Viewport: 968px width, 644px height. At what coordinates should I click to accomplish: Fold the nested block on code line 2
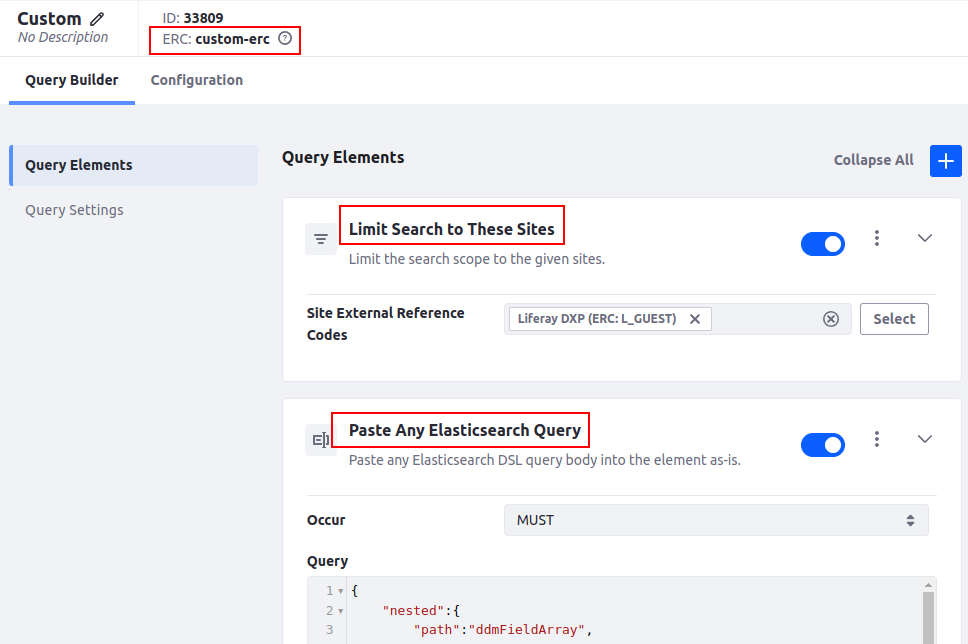click(341, 611)
